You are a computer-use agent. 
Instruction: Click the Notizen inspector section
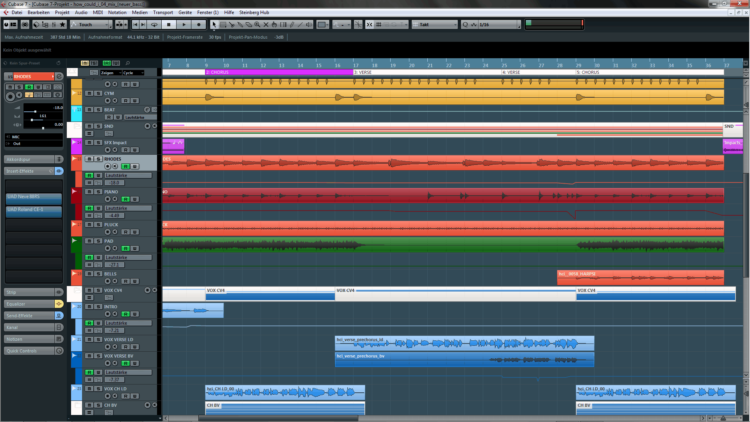pyautogui.click(x=33, y=339)
